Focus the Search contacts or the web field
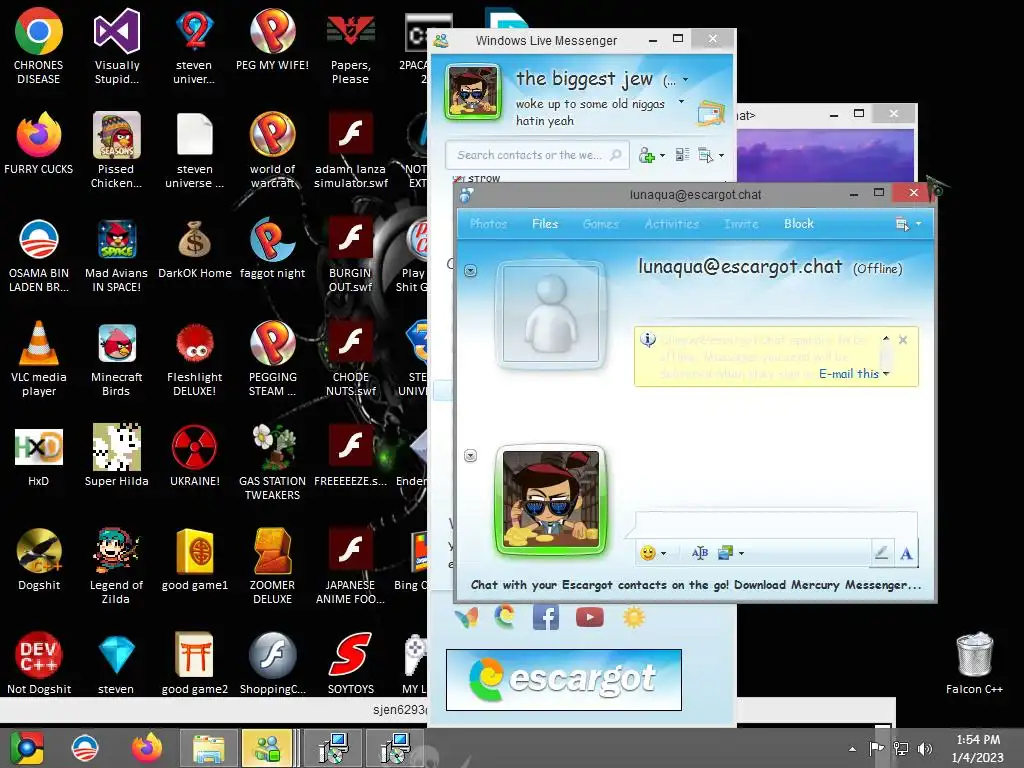The height and width of the screenshot is (768, 1024). [x=537, y=155]
